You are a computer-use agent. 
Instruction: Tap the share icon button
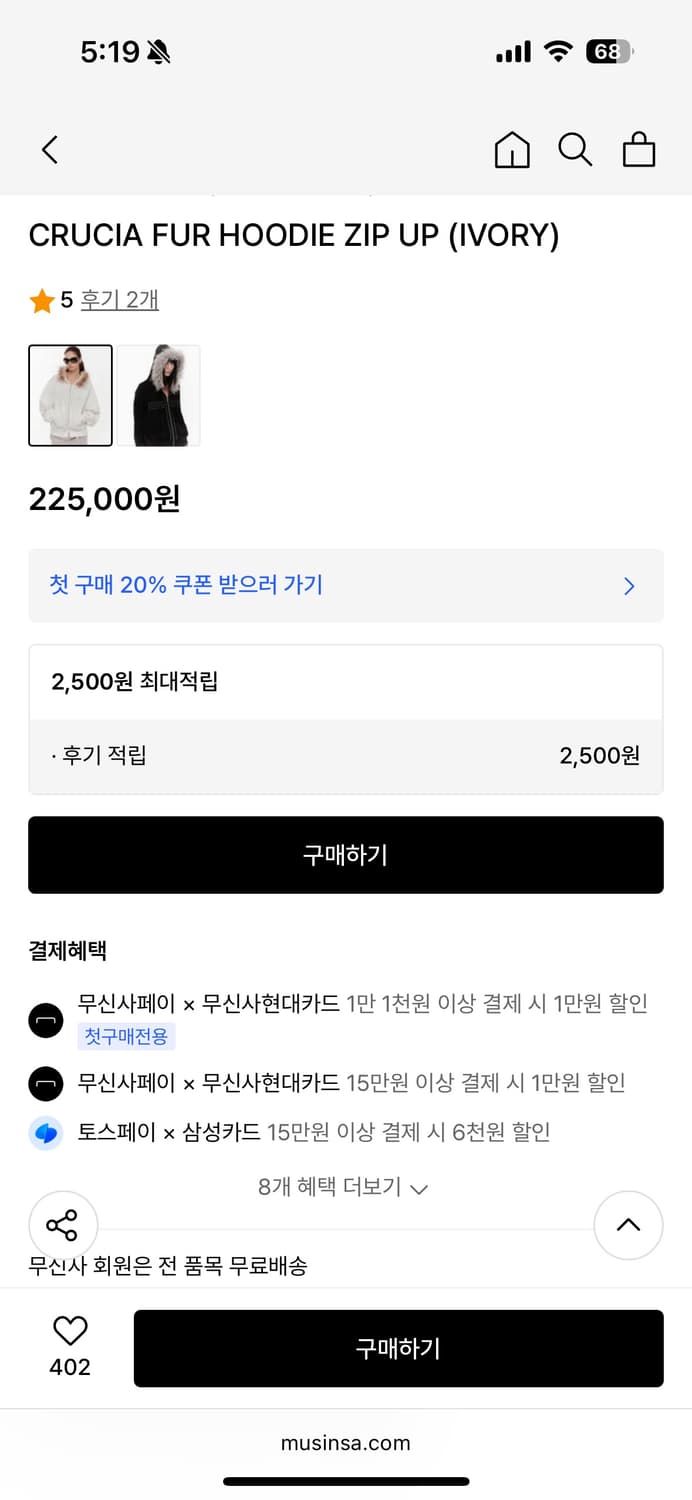62,1225
